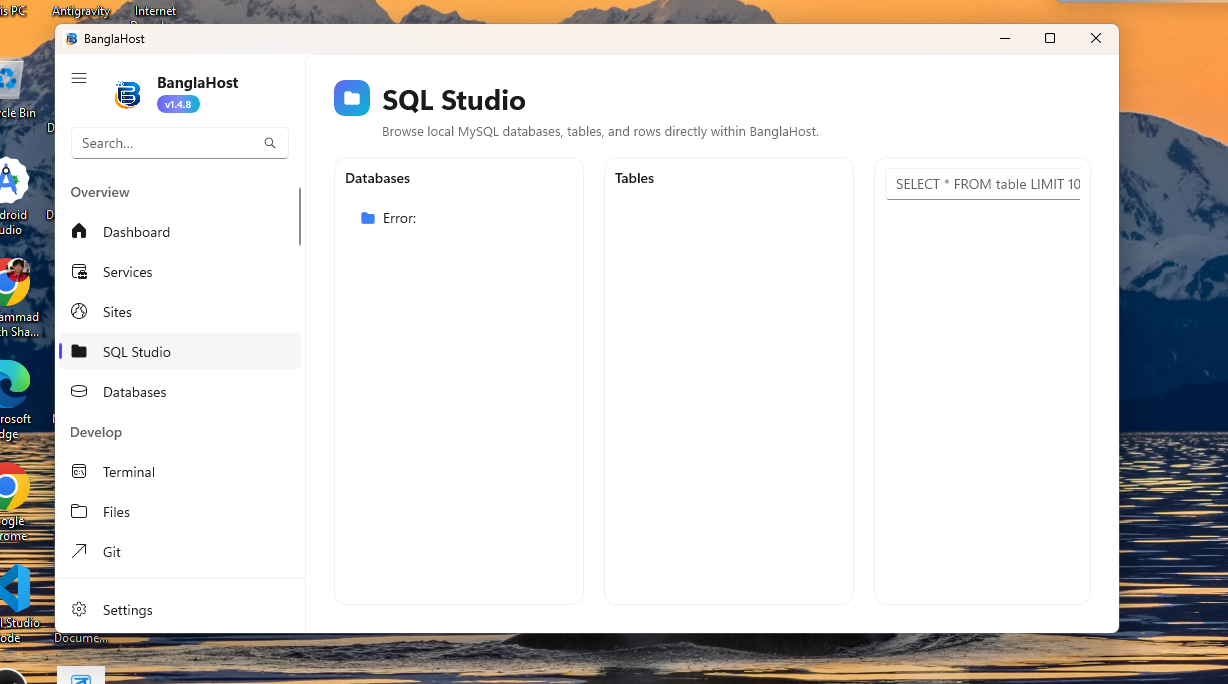Click the BanglaHost name in sidebar header

pos(198,82)
